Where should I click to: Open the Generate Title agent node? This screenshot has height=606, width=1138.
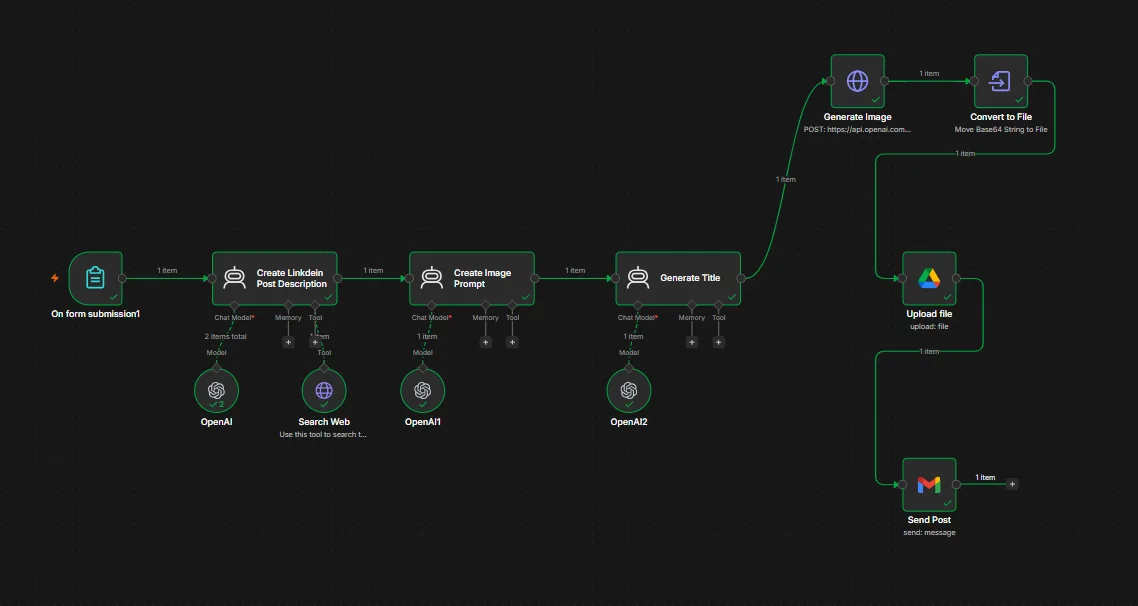[678, 278]
